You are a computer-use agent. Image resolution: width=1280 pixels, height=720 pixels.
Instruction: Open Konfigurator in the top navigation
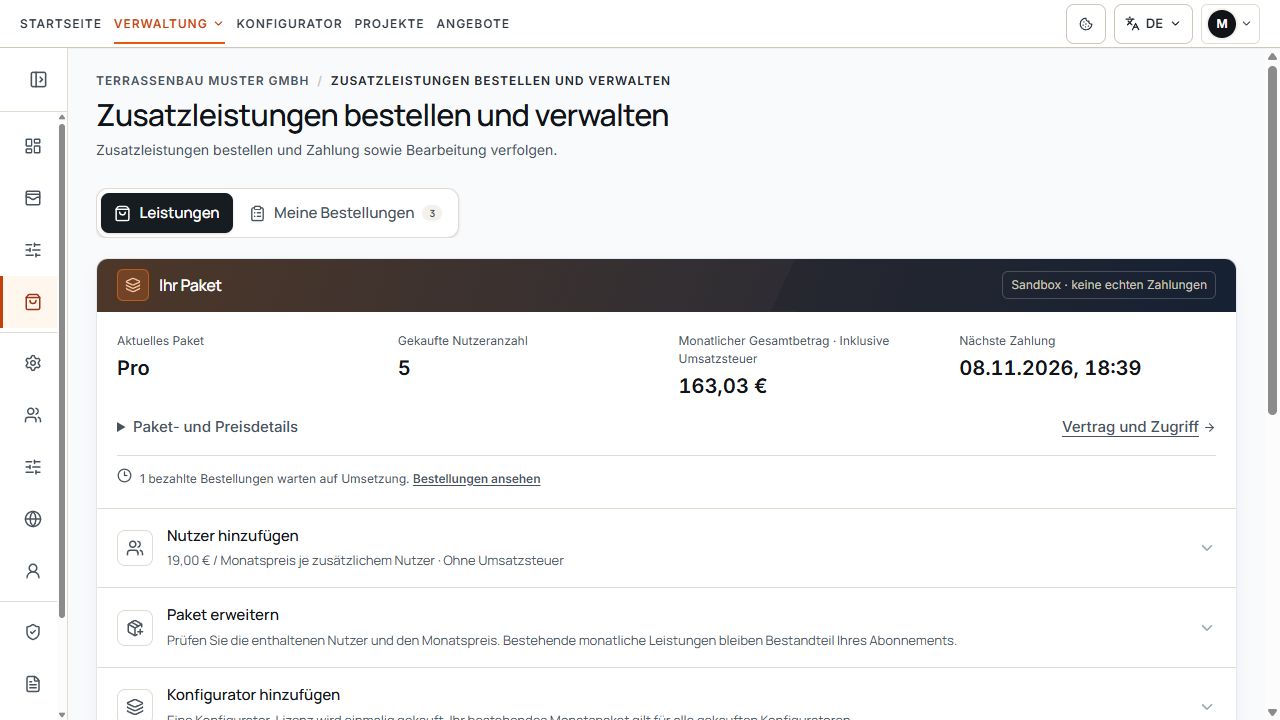(289, 23)
